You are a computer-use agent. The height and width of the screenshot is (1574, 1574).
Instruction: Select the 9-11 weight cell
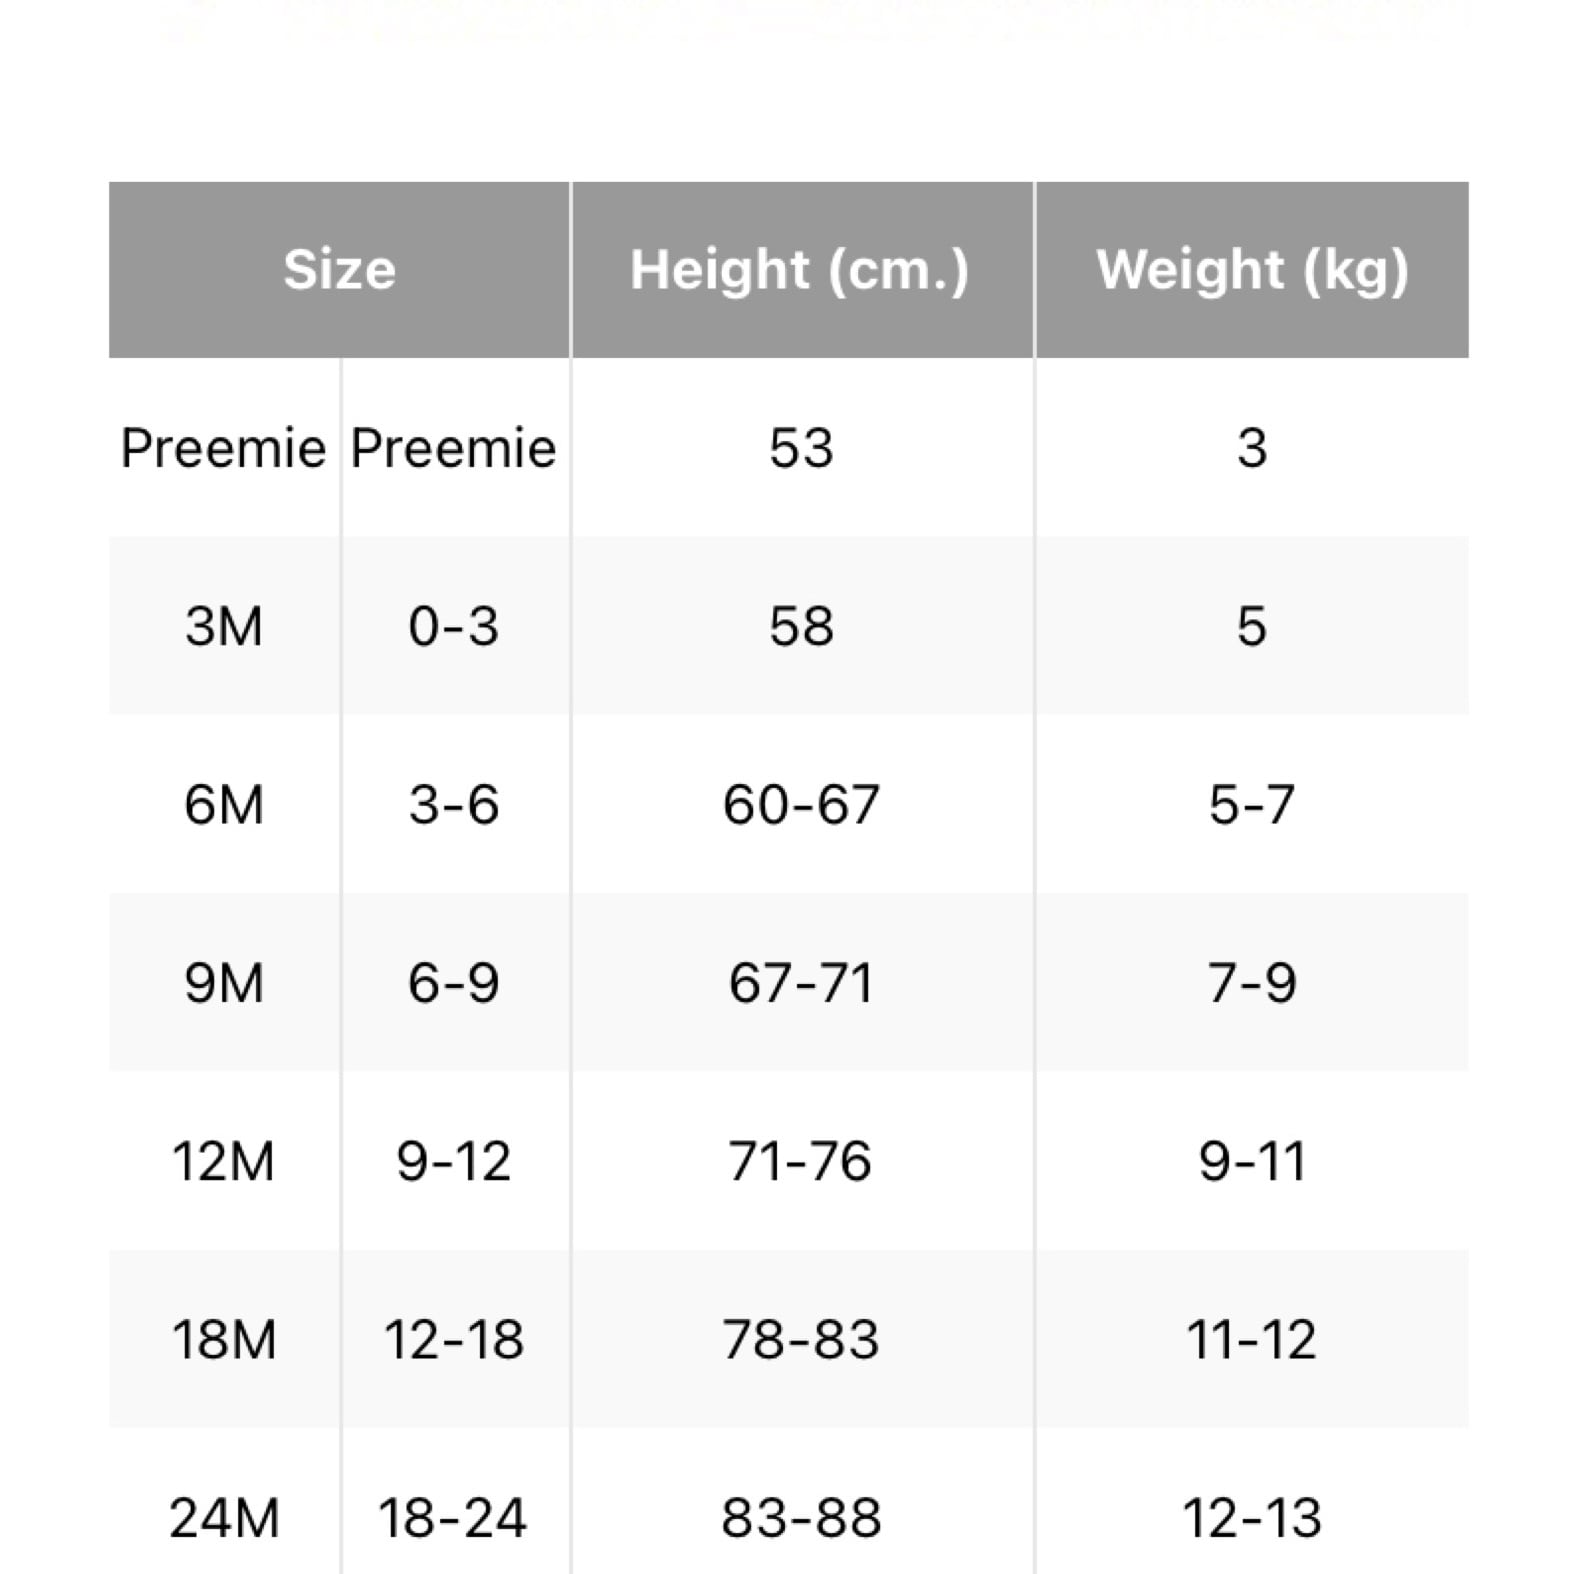[1252, 1161]
